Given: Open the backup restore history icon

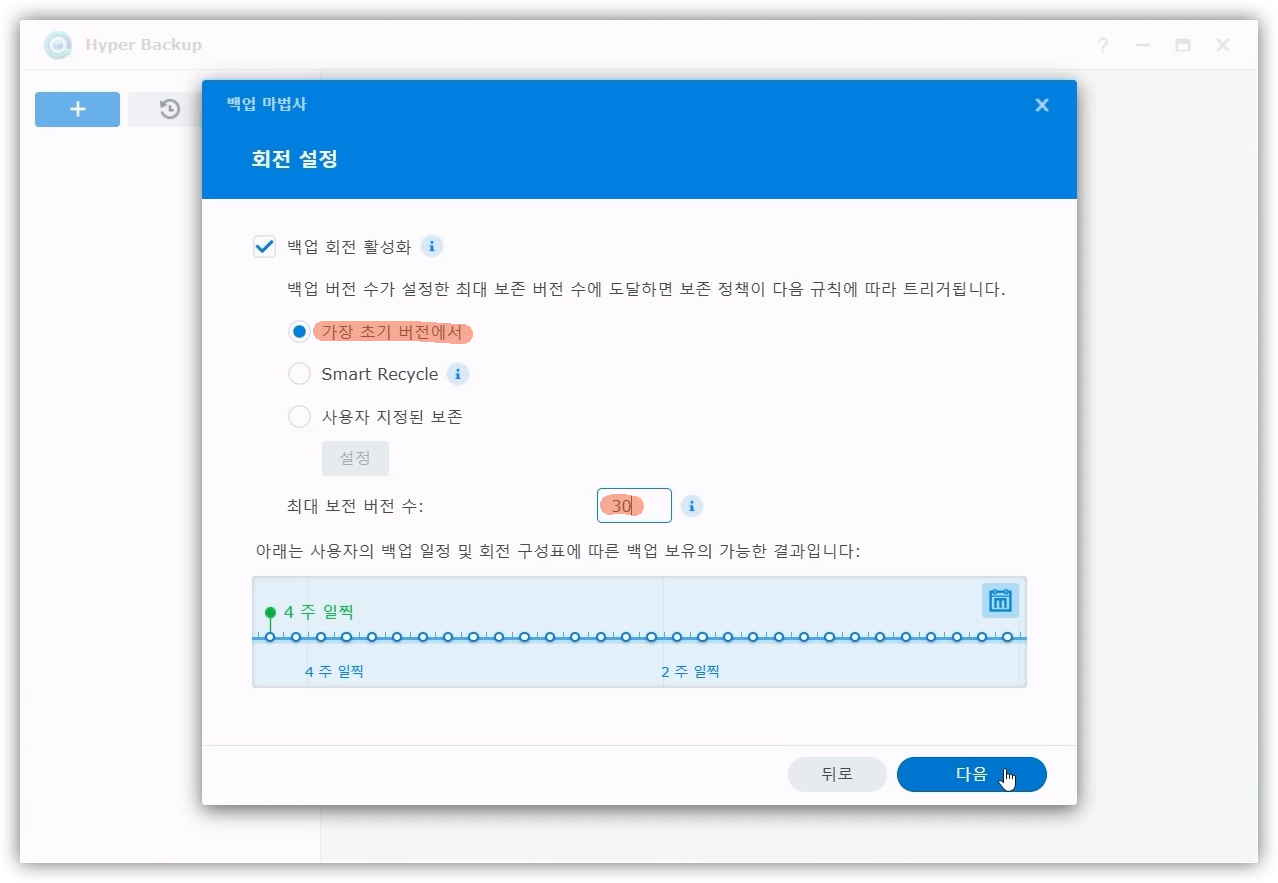Looking at the screenshot, I should click(169, 109).
